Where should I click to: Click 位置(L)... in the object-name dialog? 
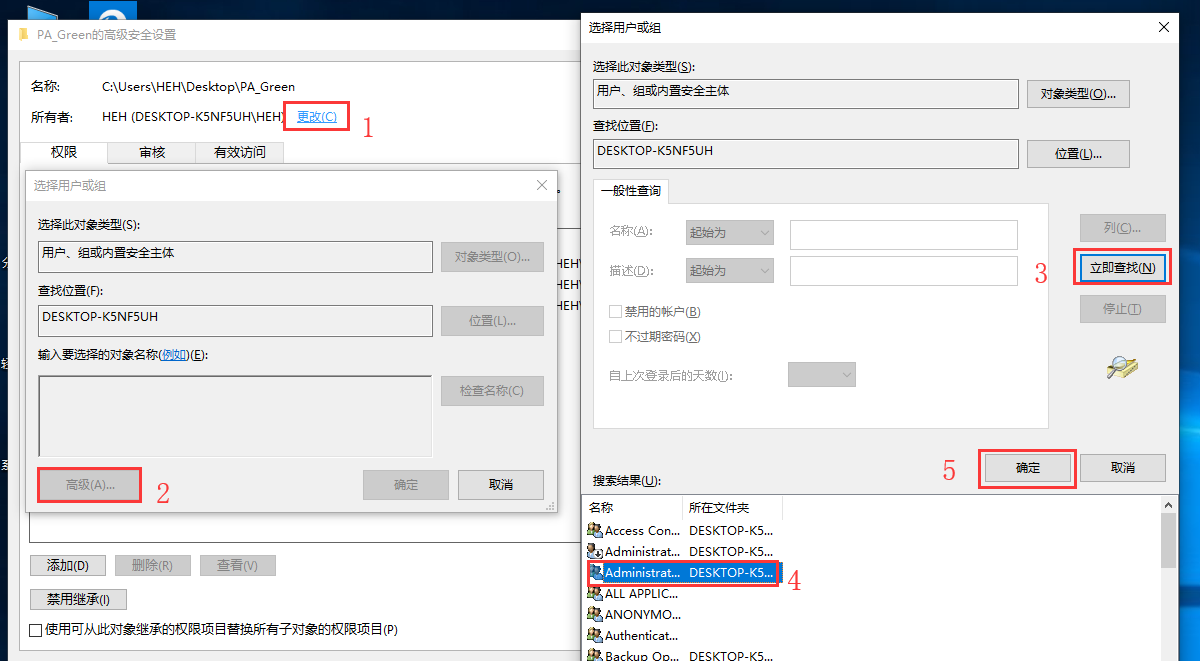pyautogui.click(x=493, y=321)
